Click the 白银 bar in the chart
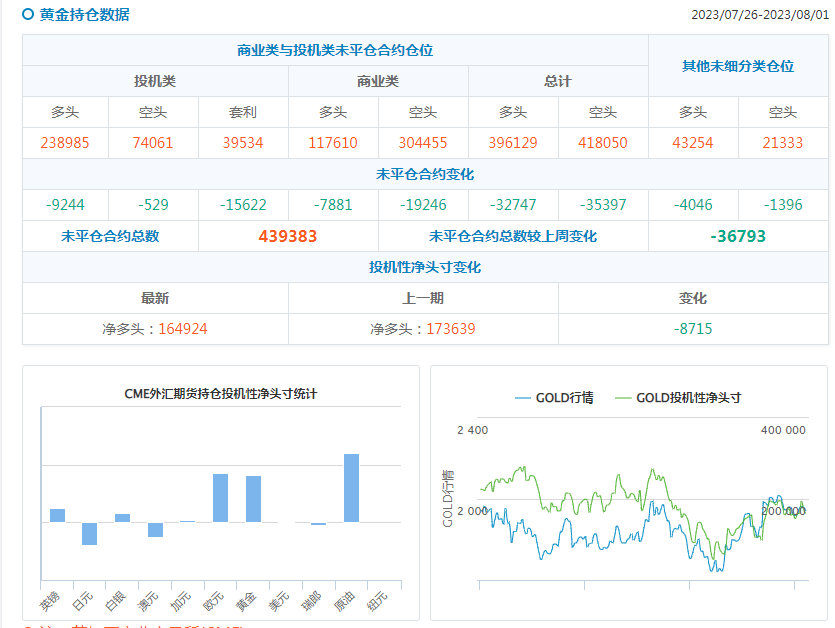Viewport: 835px width, 628px height. point(122,517)
